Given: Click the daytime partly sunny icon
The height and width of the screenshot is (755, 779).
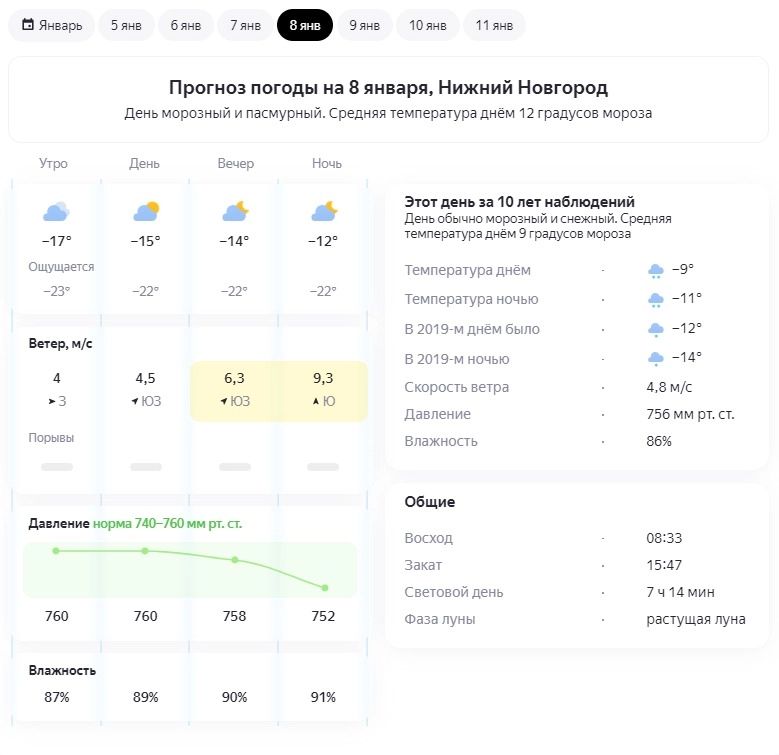Looking at the screenshot, I should click(x=145, y=211).
